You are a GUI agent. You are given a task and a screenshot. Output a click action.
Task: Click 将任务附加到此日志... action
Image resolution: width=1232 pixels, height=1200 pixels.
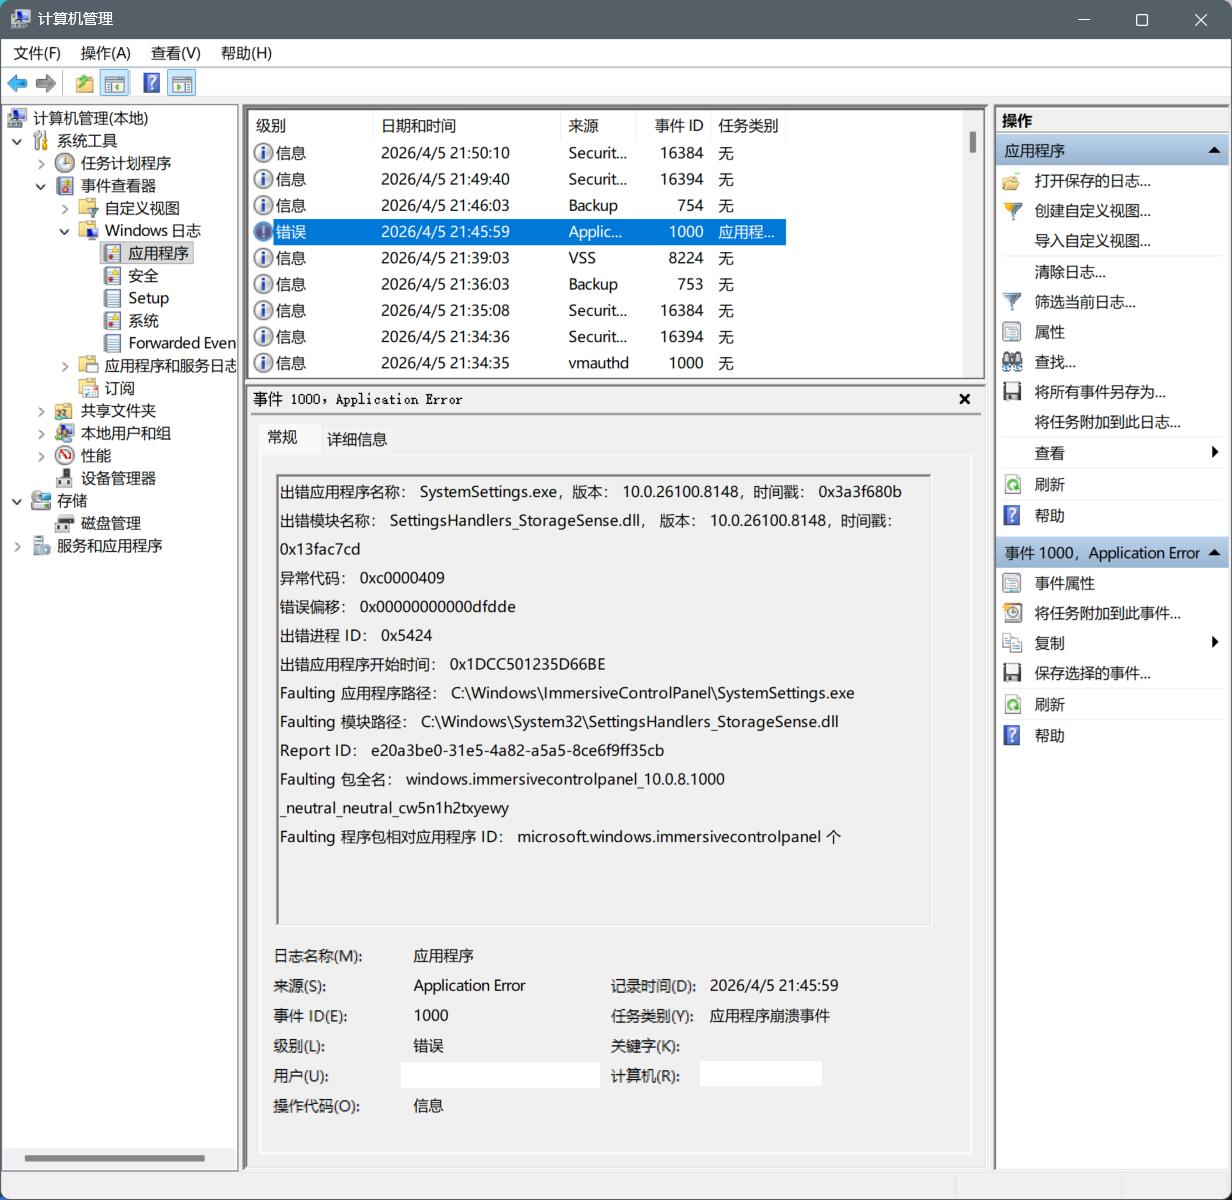click(x=1107, y=422)
